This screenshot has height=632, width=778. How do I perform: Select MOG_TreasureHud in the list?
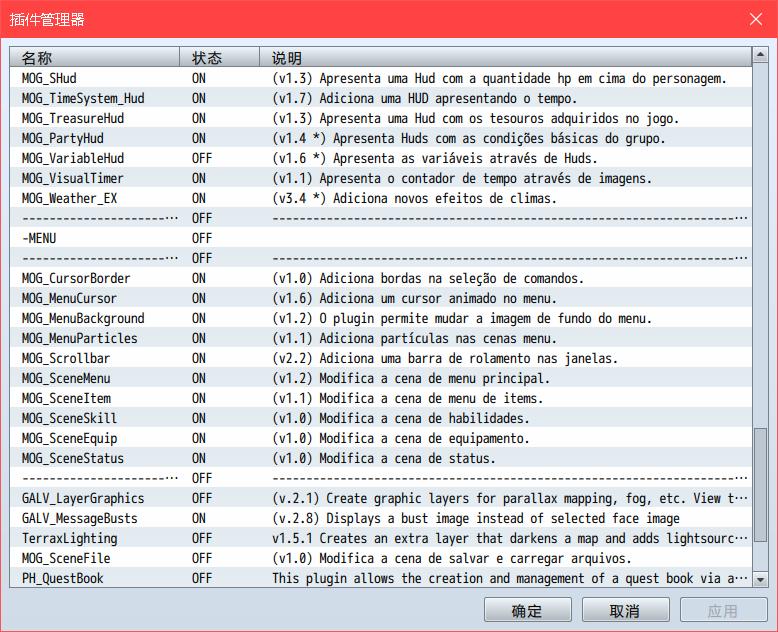381,118
